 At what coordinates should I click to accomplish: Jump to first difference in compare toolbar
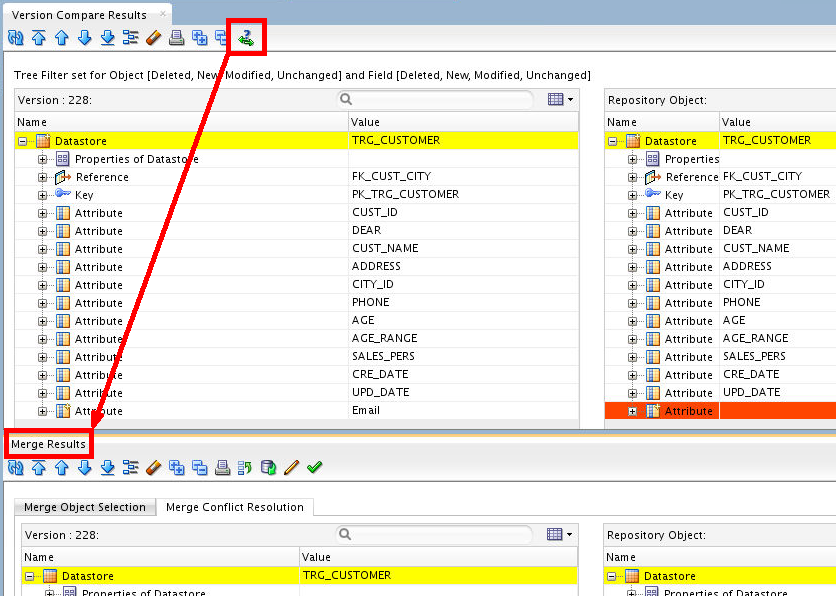click(x=38, y=38)
